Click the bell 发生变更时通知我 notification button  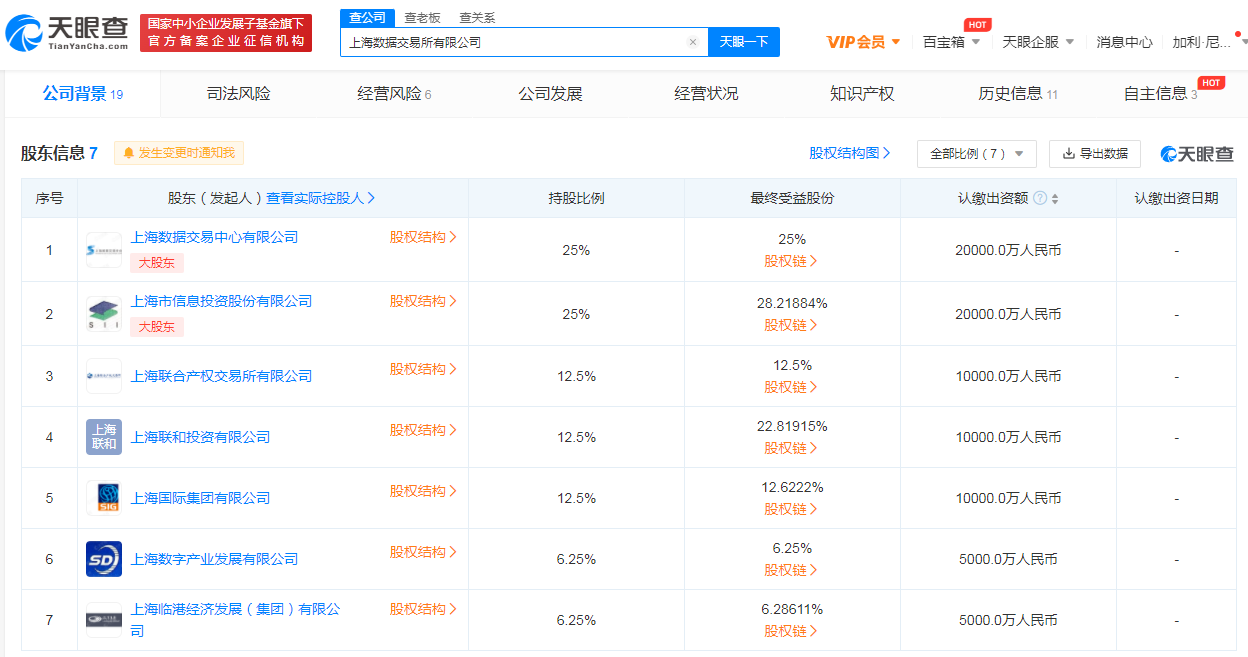(179, 153)
